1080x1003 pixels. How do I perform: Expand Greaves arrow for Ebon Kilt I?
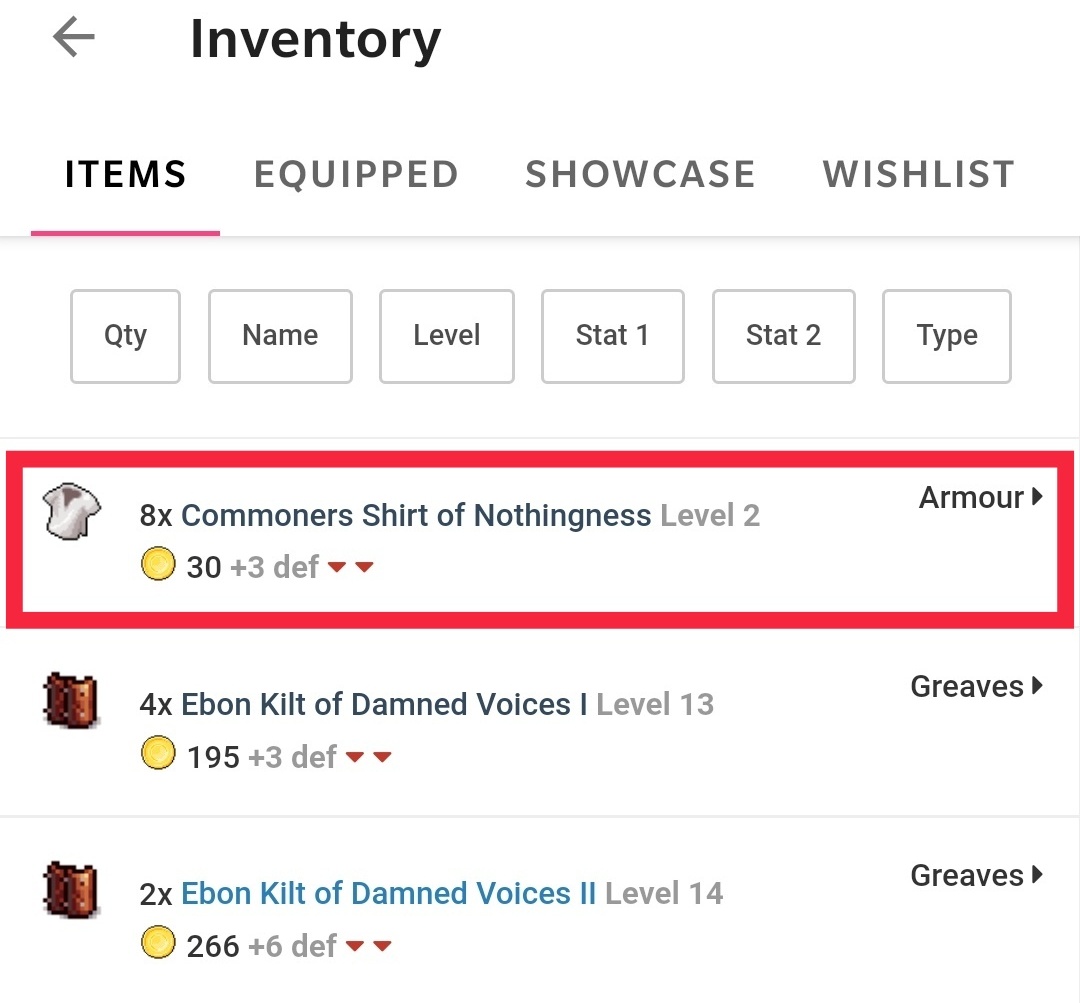coord(1037,686)
